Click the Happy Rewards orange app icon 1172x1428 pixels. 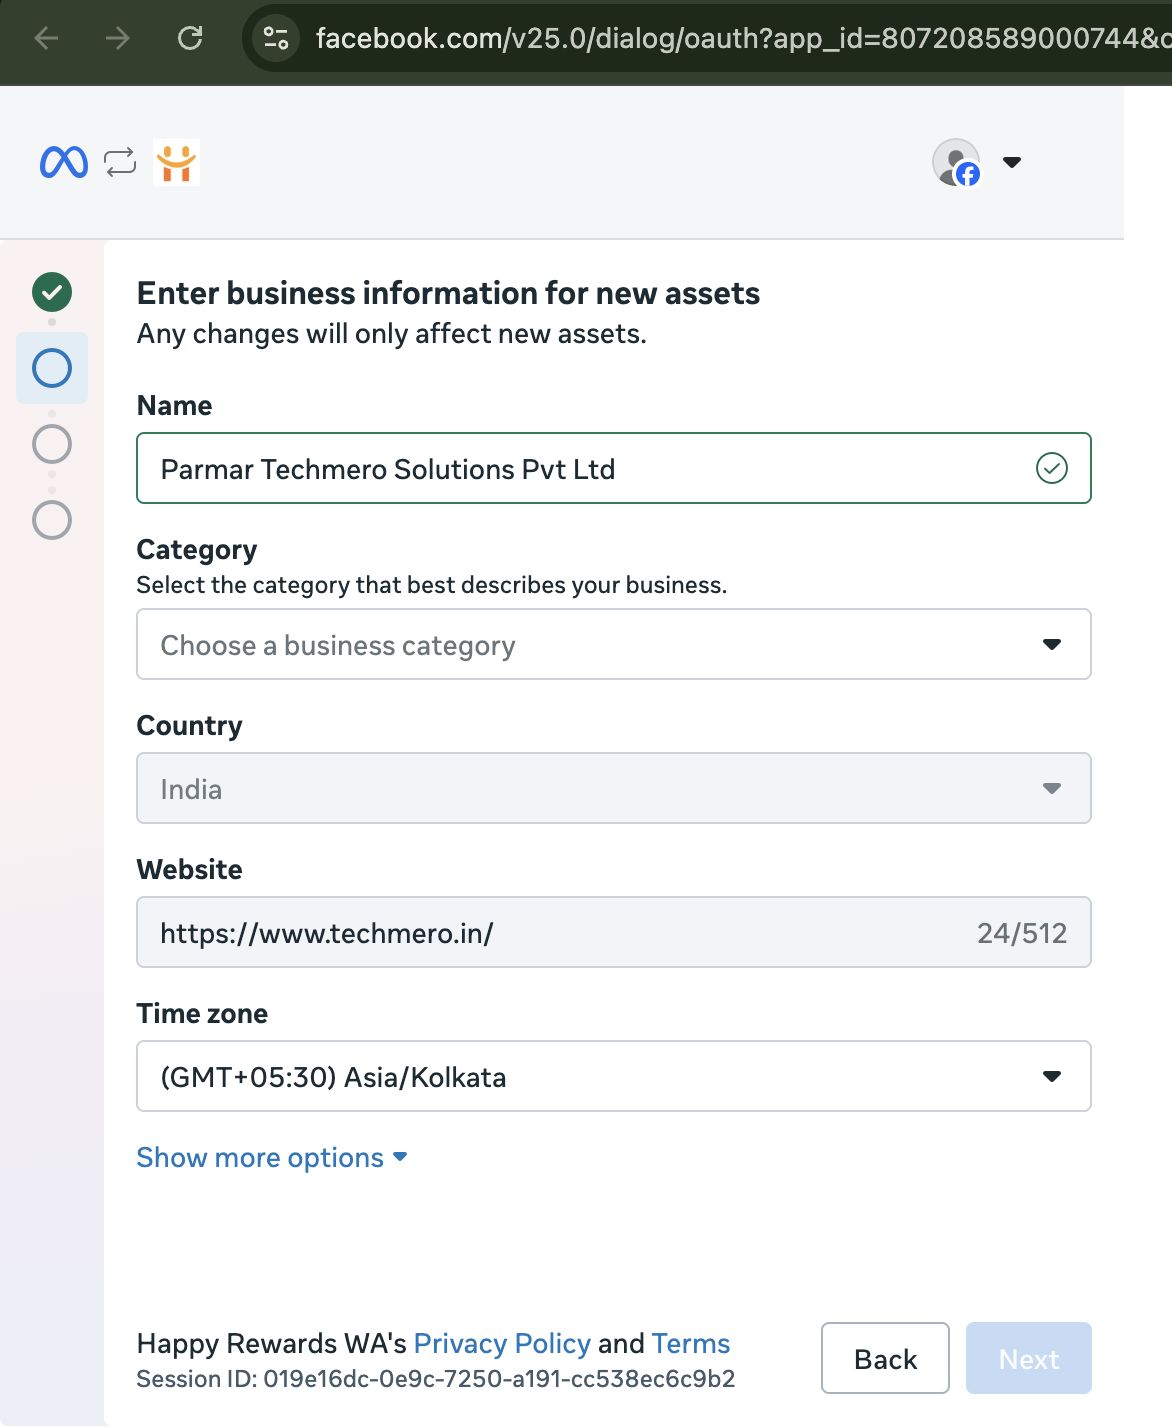[176, 162]
